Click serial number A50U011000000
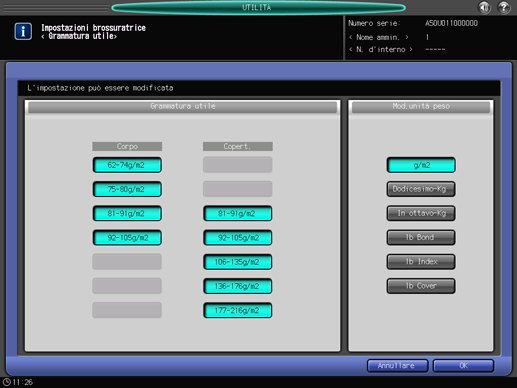This screenshot has width=517, height=388. click(x=451, y=23)
